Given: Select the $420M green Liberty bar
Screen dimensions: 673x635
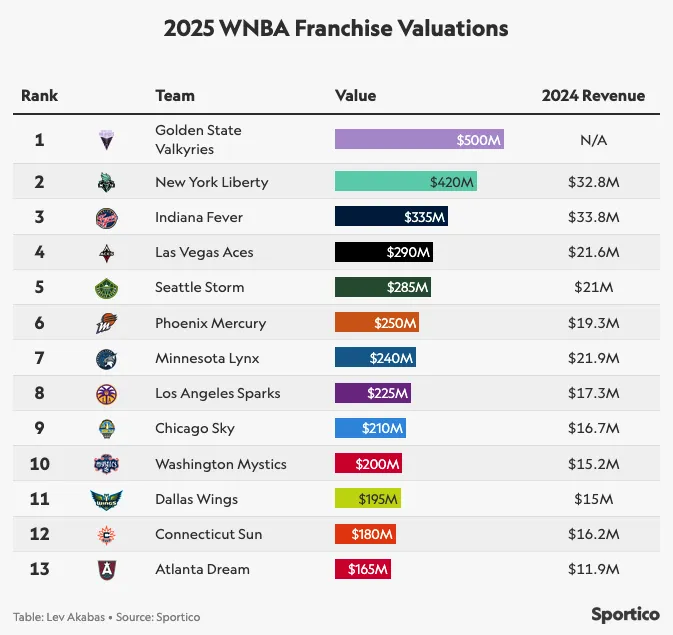Looking at the screenshot, I should coord(405,182).
